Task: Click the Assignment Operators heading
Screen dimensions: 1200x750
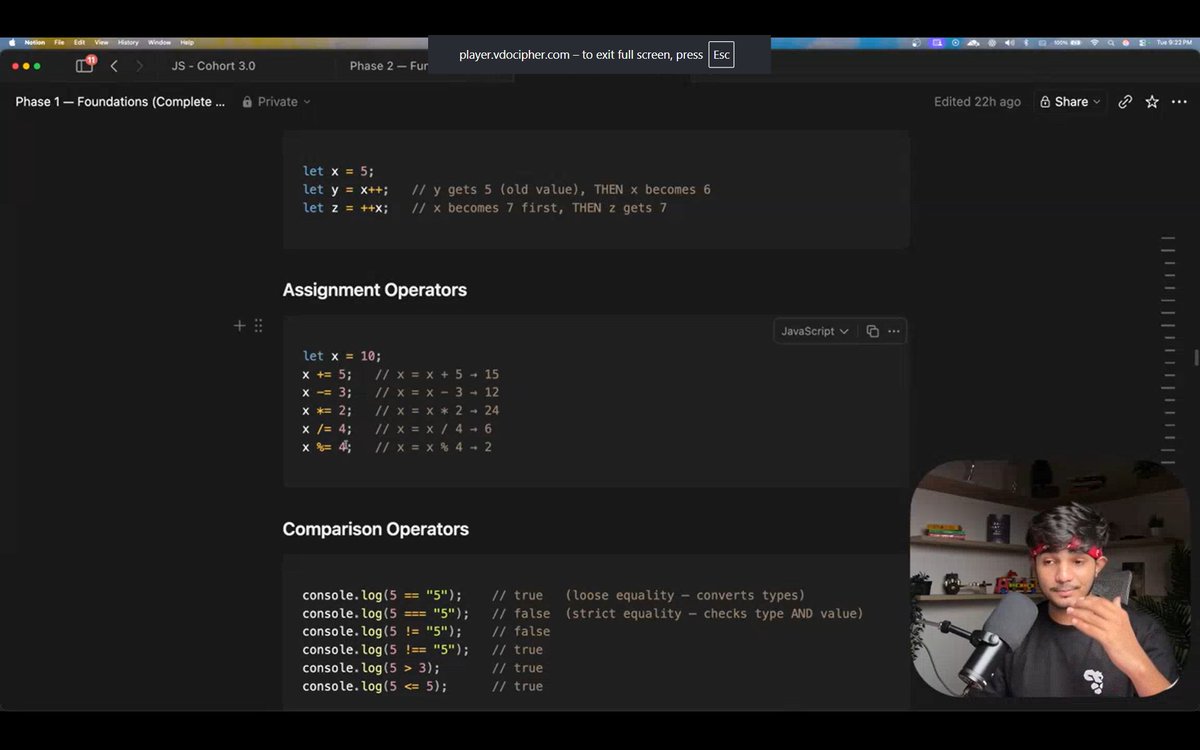Action: pos(375,290)
